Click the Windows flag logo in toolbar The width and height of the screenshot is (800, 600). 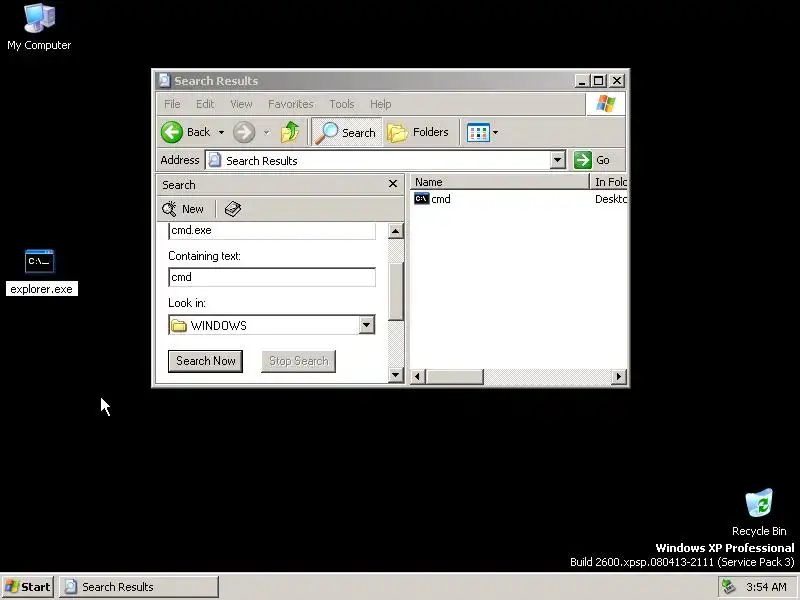[x=606, y=104]
